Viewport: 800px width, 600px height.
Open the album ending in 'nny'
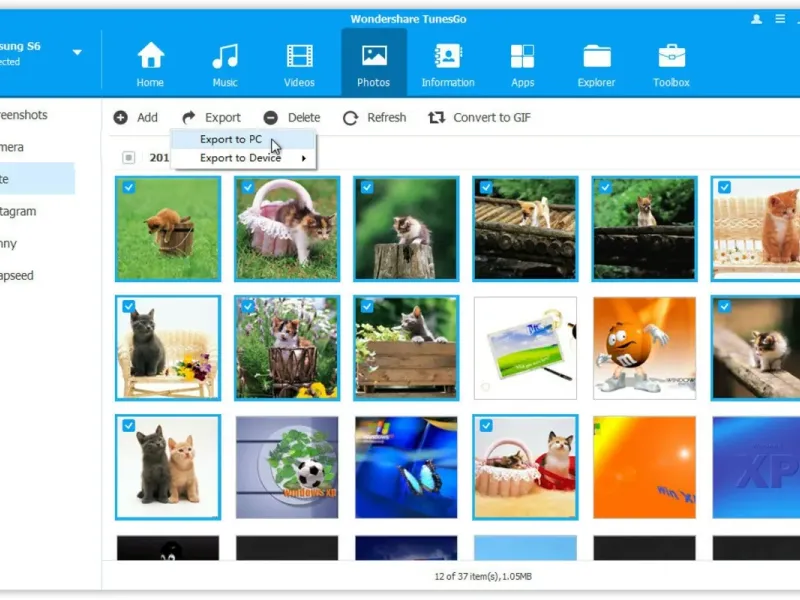click(x=37, y=243)
